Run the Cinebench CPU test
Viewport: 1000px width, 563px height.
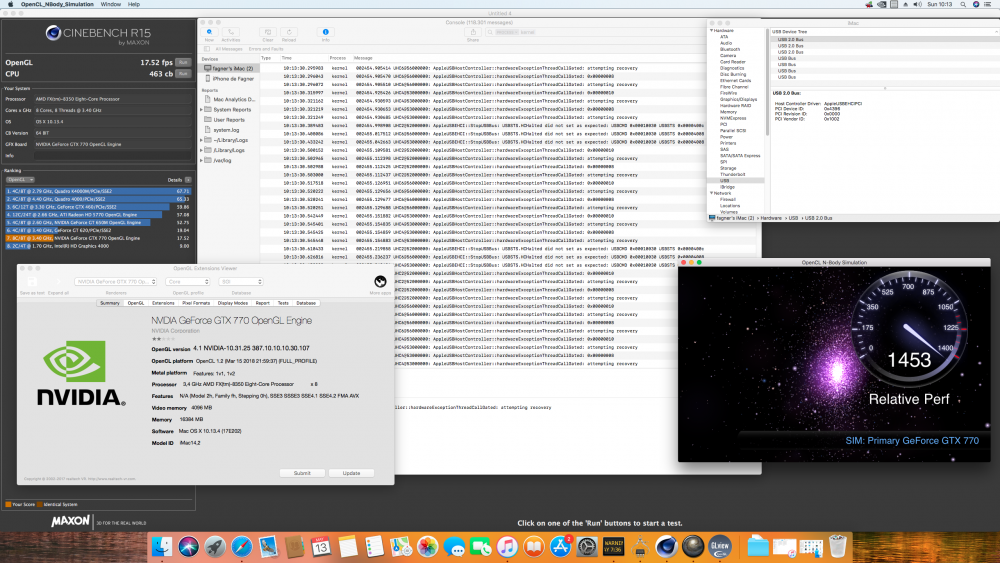184,74
